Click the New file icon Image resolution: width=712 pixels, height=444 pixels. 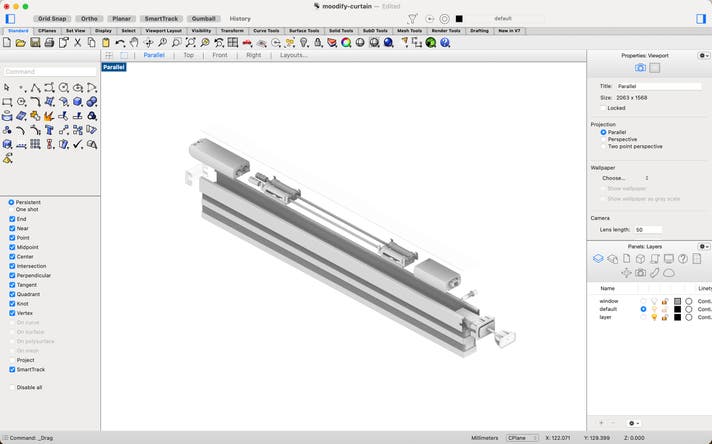[7, 43]
